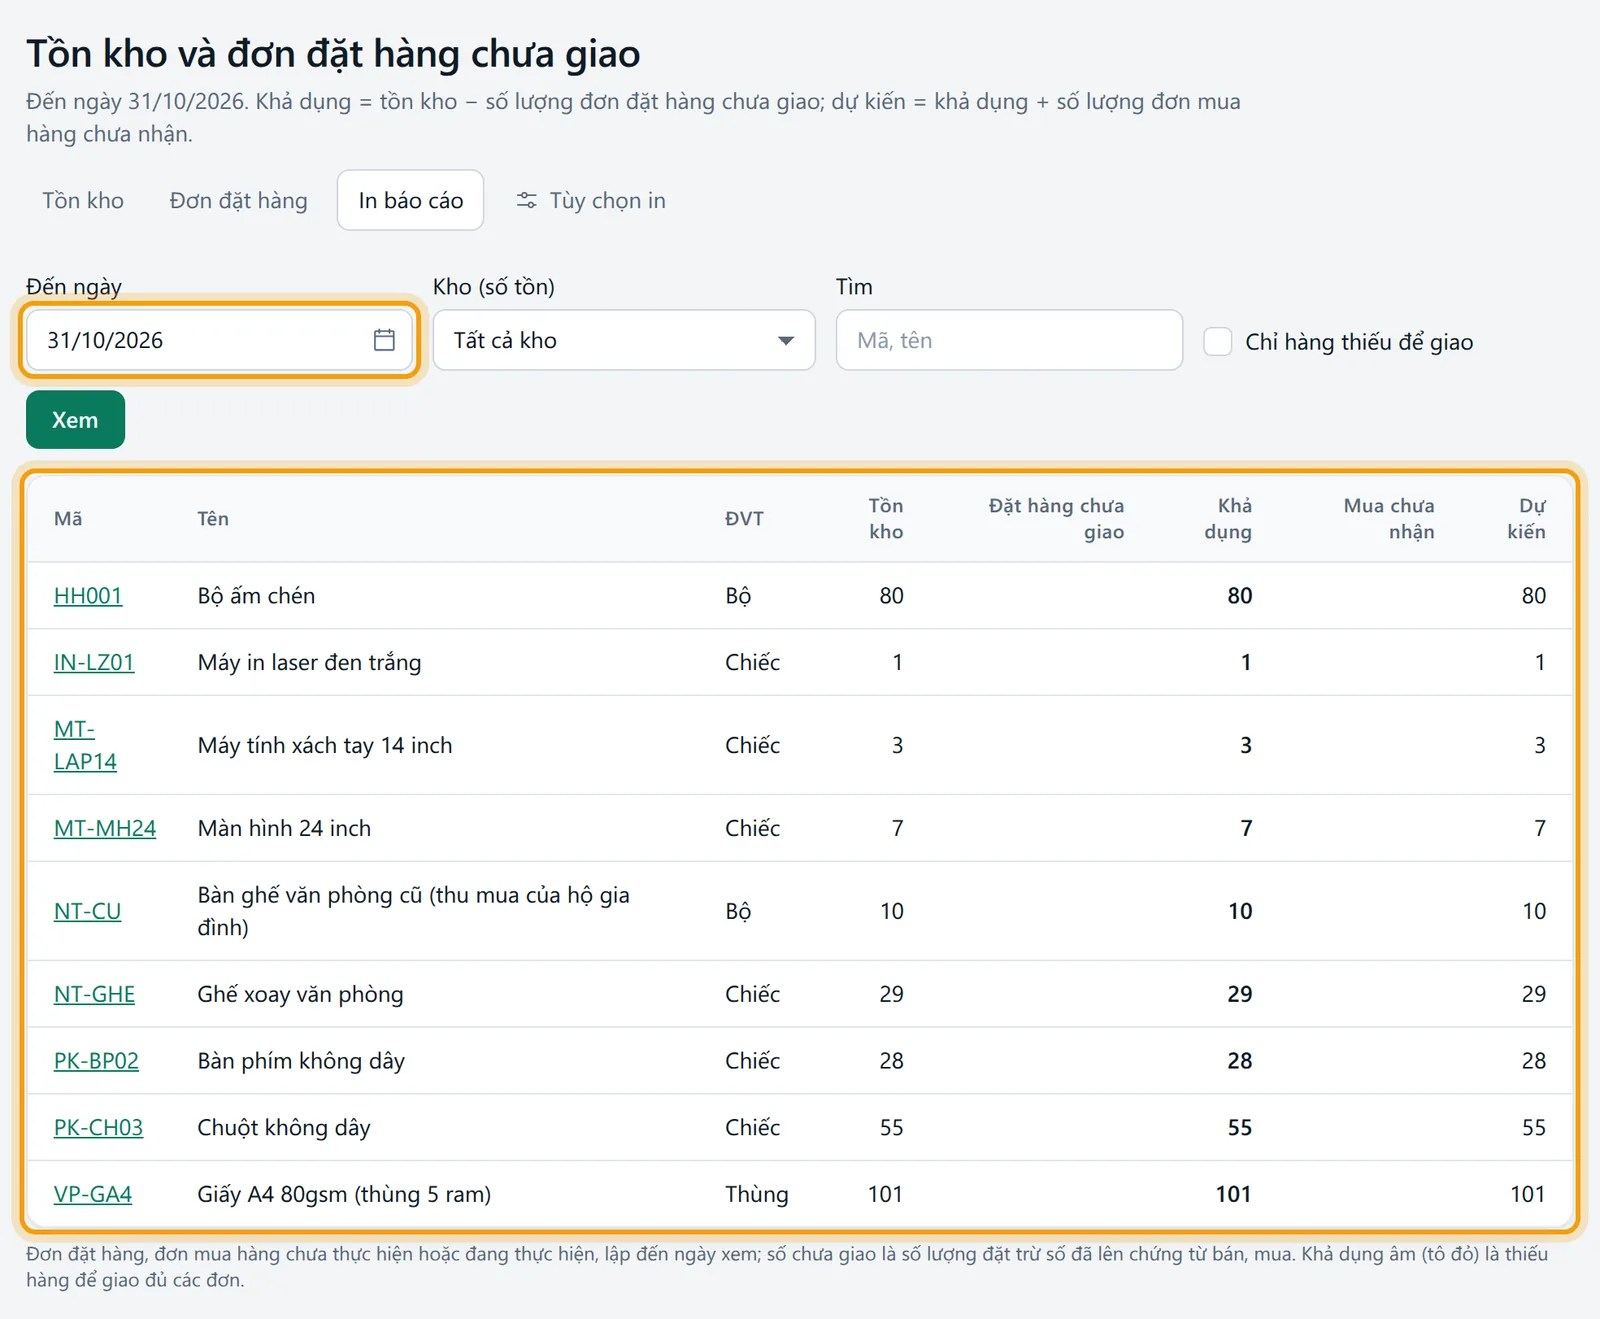This screenshot has width=1600, height=1319.
Task: Enable the Chỉ hàng thiếu để giao checkbox
Action: (x=1217, y=342)
